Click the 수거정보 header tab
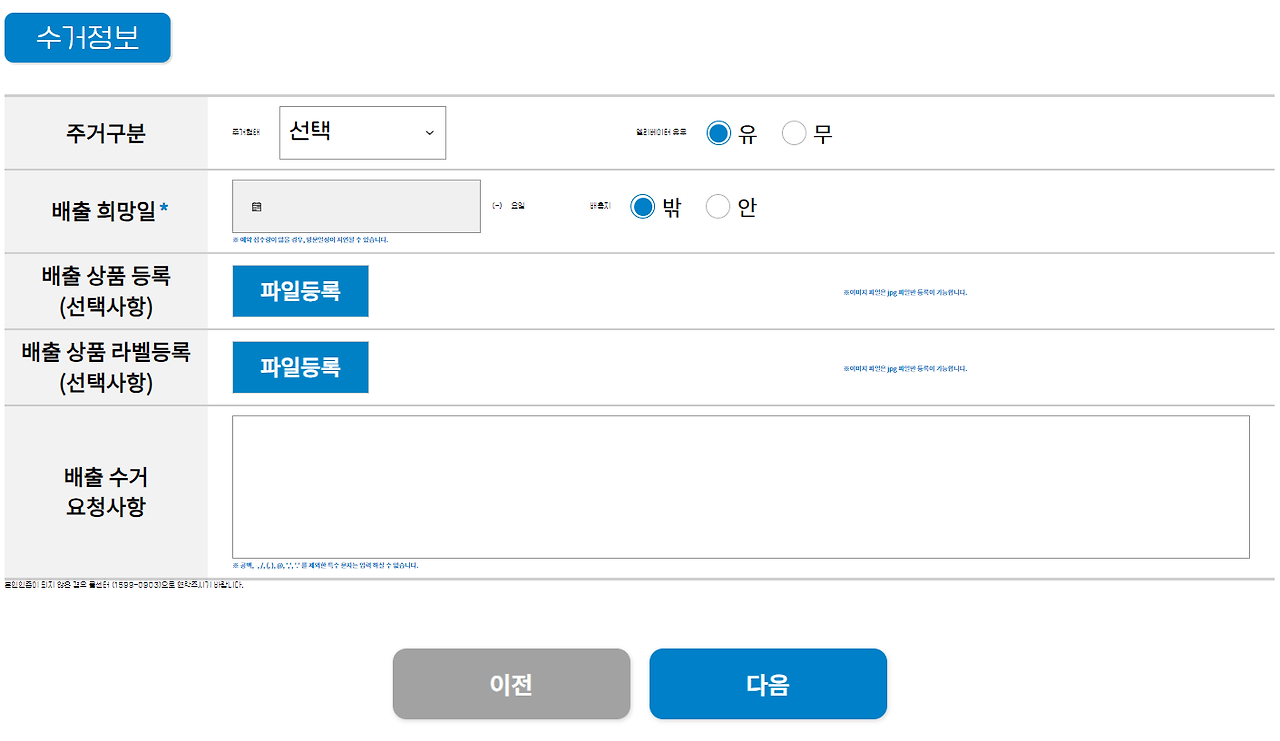This screenshot has height=741, width=1280. click(88, 38)
